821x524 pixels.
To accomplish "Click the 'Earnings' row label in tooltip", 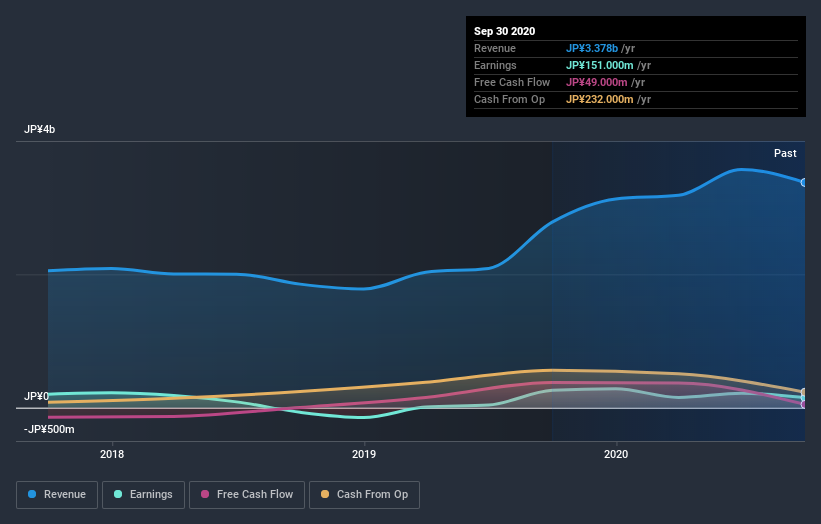I will tap(495, 65).
